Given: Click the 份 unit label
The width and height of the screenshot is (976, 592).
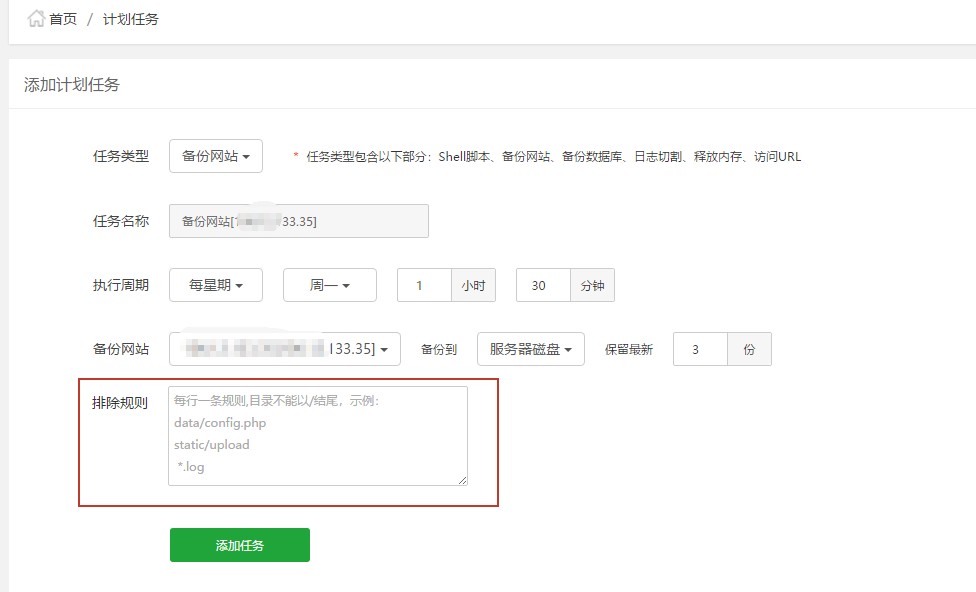Looking at the screenshot, I should pyautogui.click(x=749, y=349).
